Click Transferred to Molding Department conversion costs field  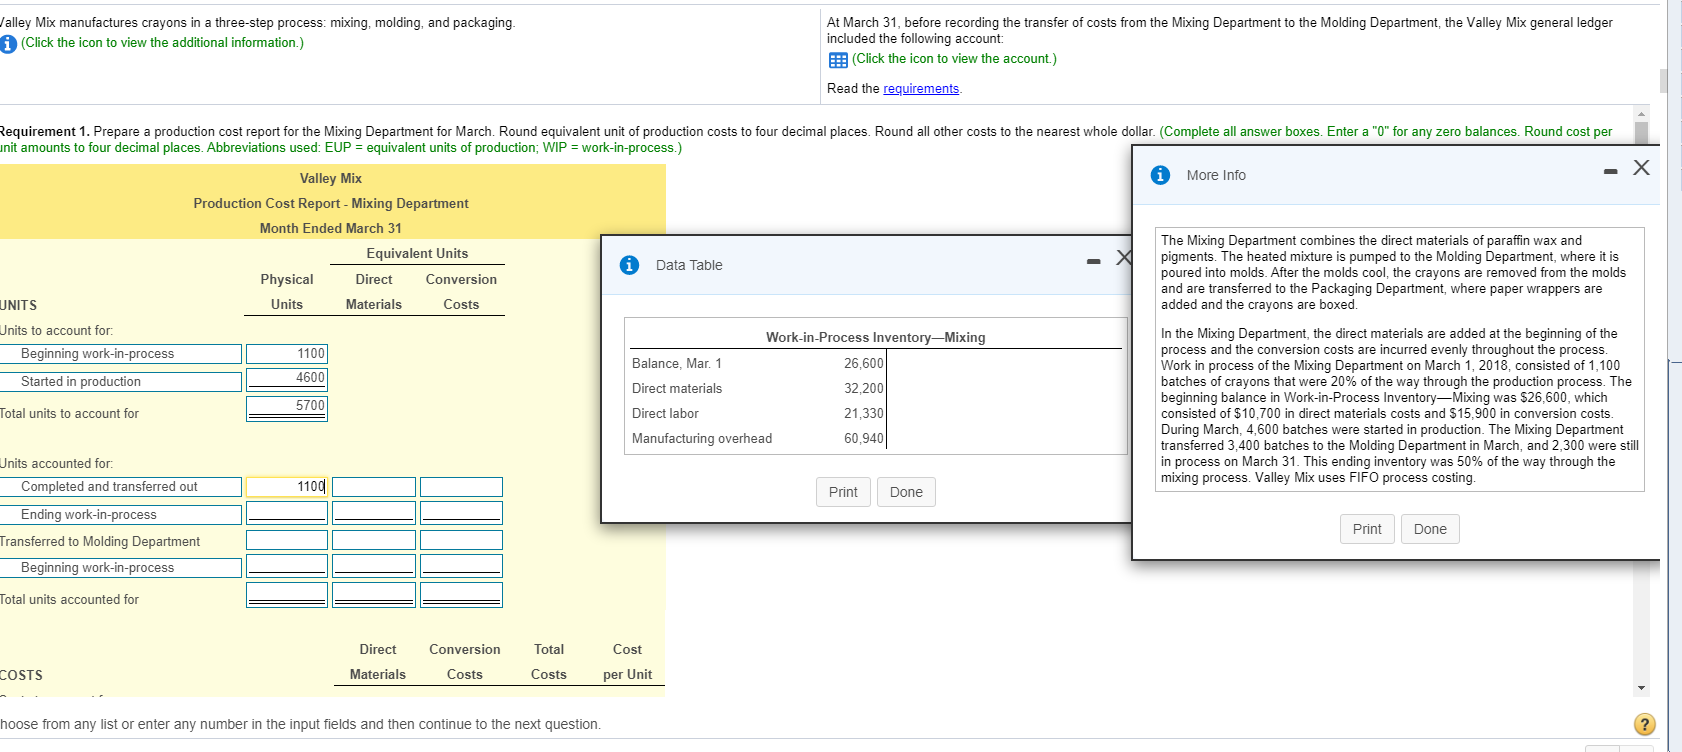461,540
